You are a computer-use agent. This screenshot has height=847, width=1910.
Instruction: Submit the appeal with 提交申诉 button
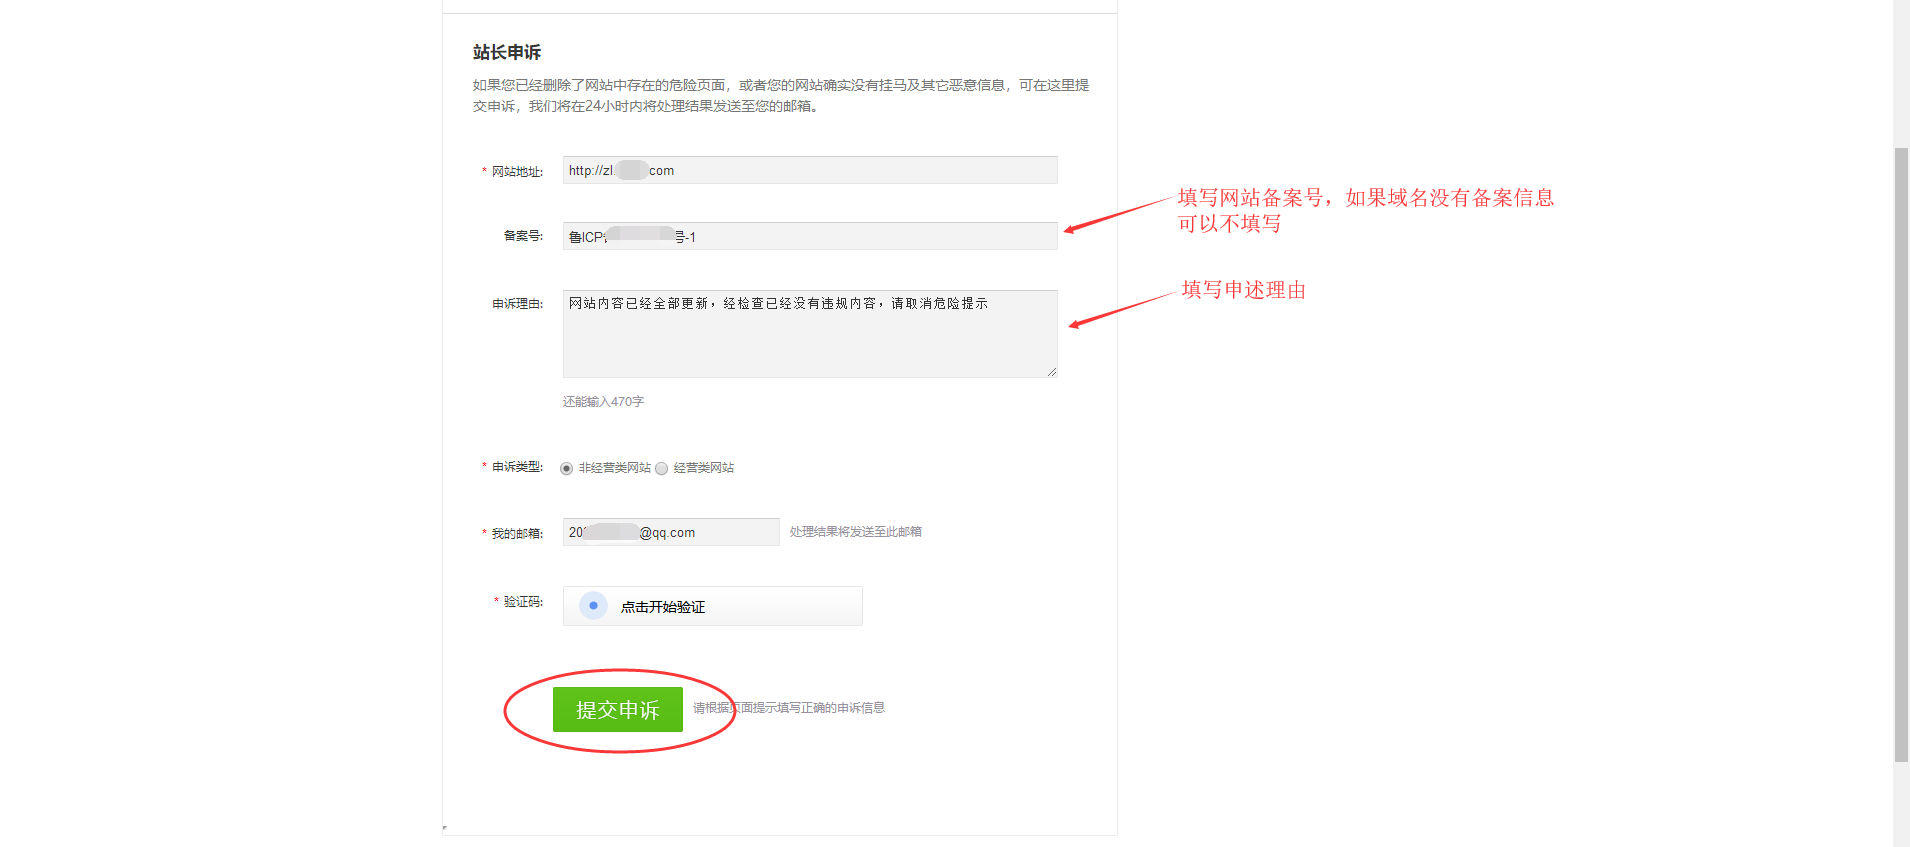click(x=618, y=710)
